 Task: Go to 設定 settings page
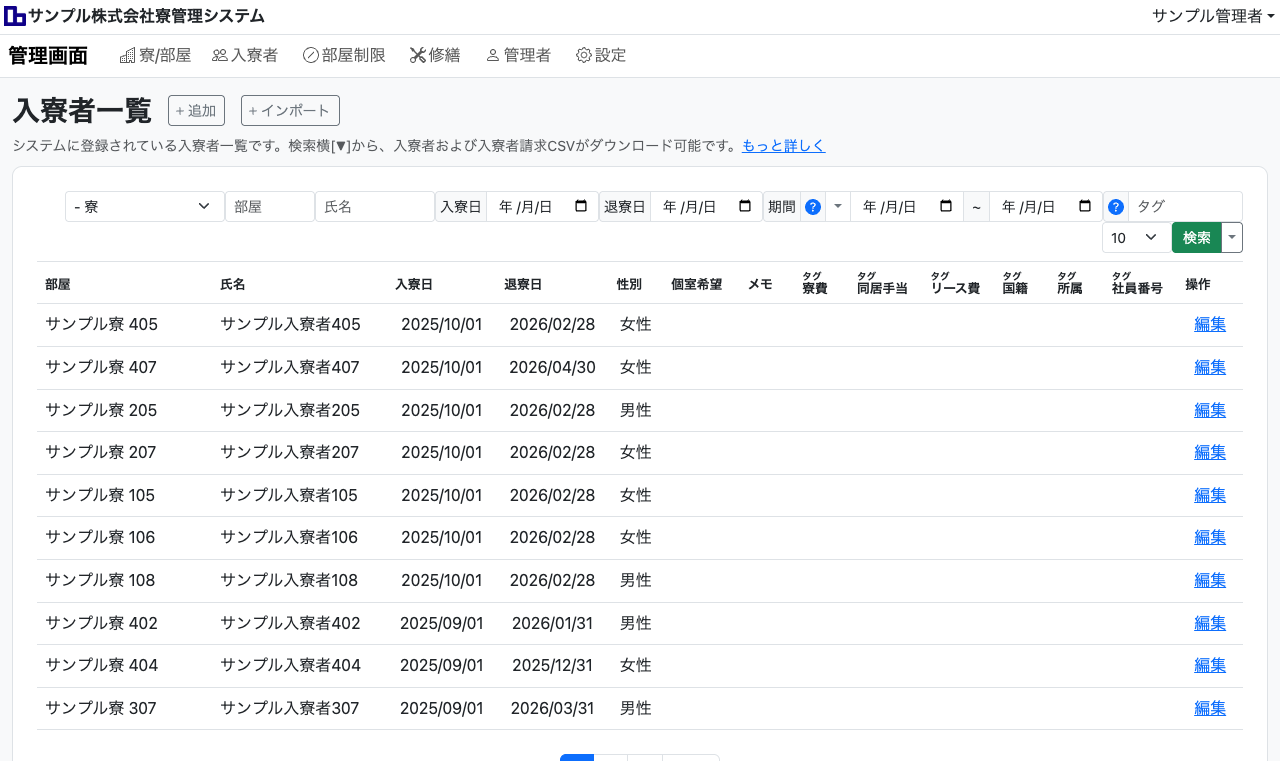[x=601, y=56]
